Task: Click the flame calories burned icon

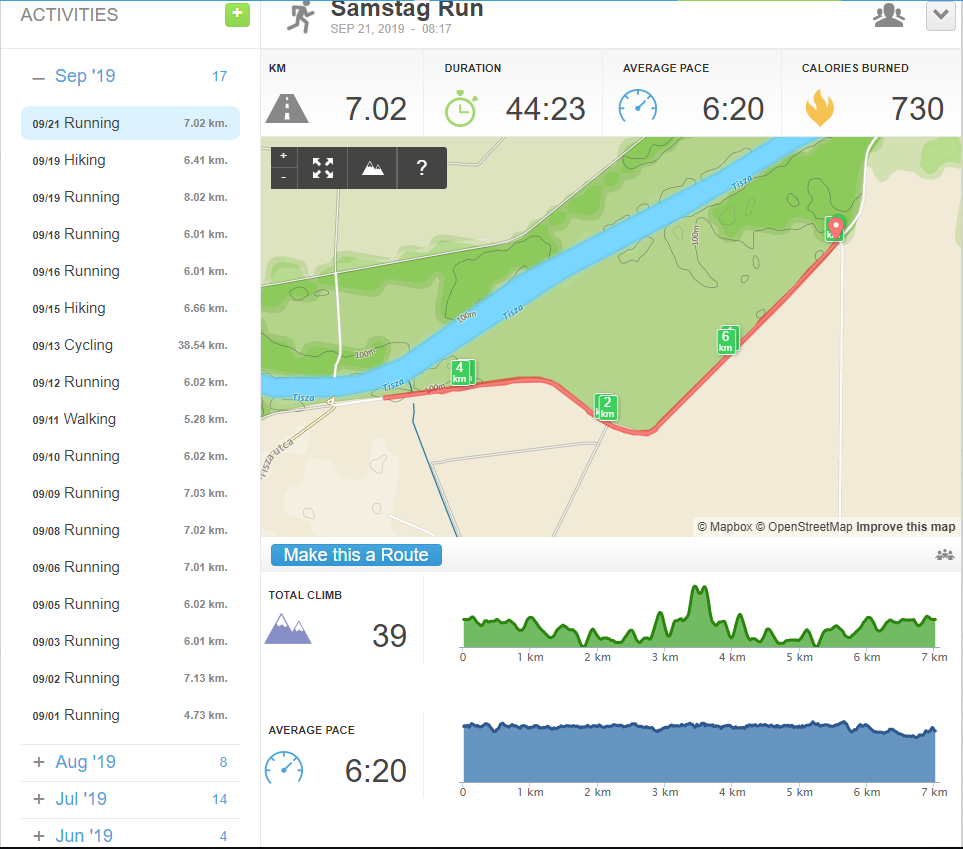Action: pyautogui.click(x=820, y=108)
